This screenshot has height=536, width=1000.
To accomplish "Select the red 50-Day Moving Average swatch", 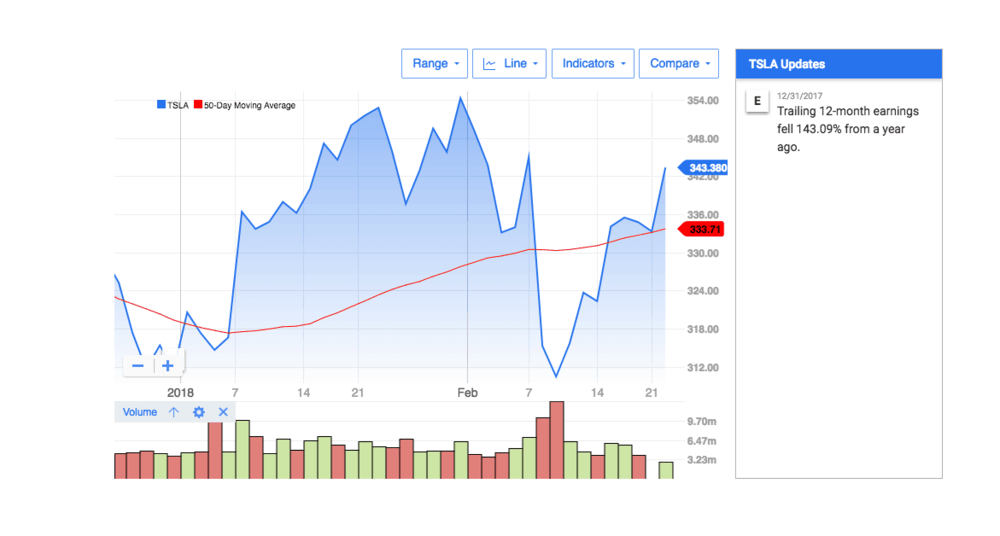I will click(198, 105).
